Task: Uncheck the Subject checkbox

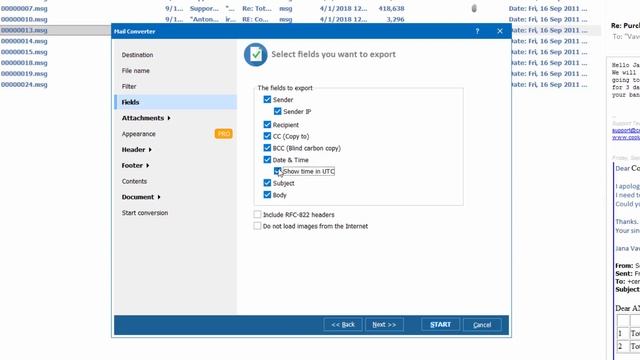Action: [x=267, y=183]
